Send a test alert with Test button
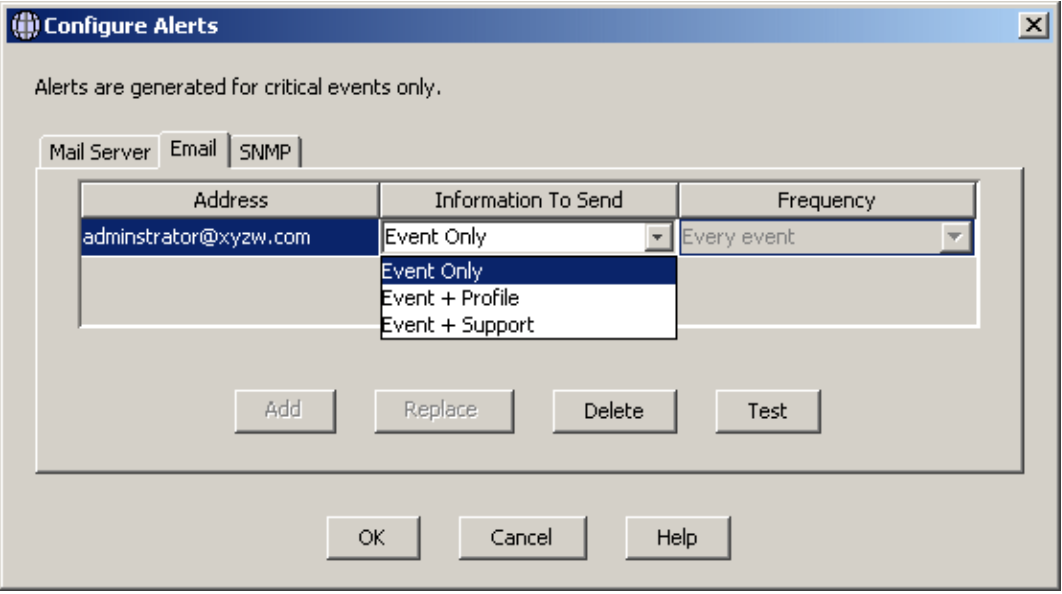 pyautogui.click(x=767, y=410)
